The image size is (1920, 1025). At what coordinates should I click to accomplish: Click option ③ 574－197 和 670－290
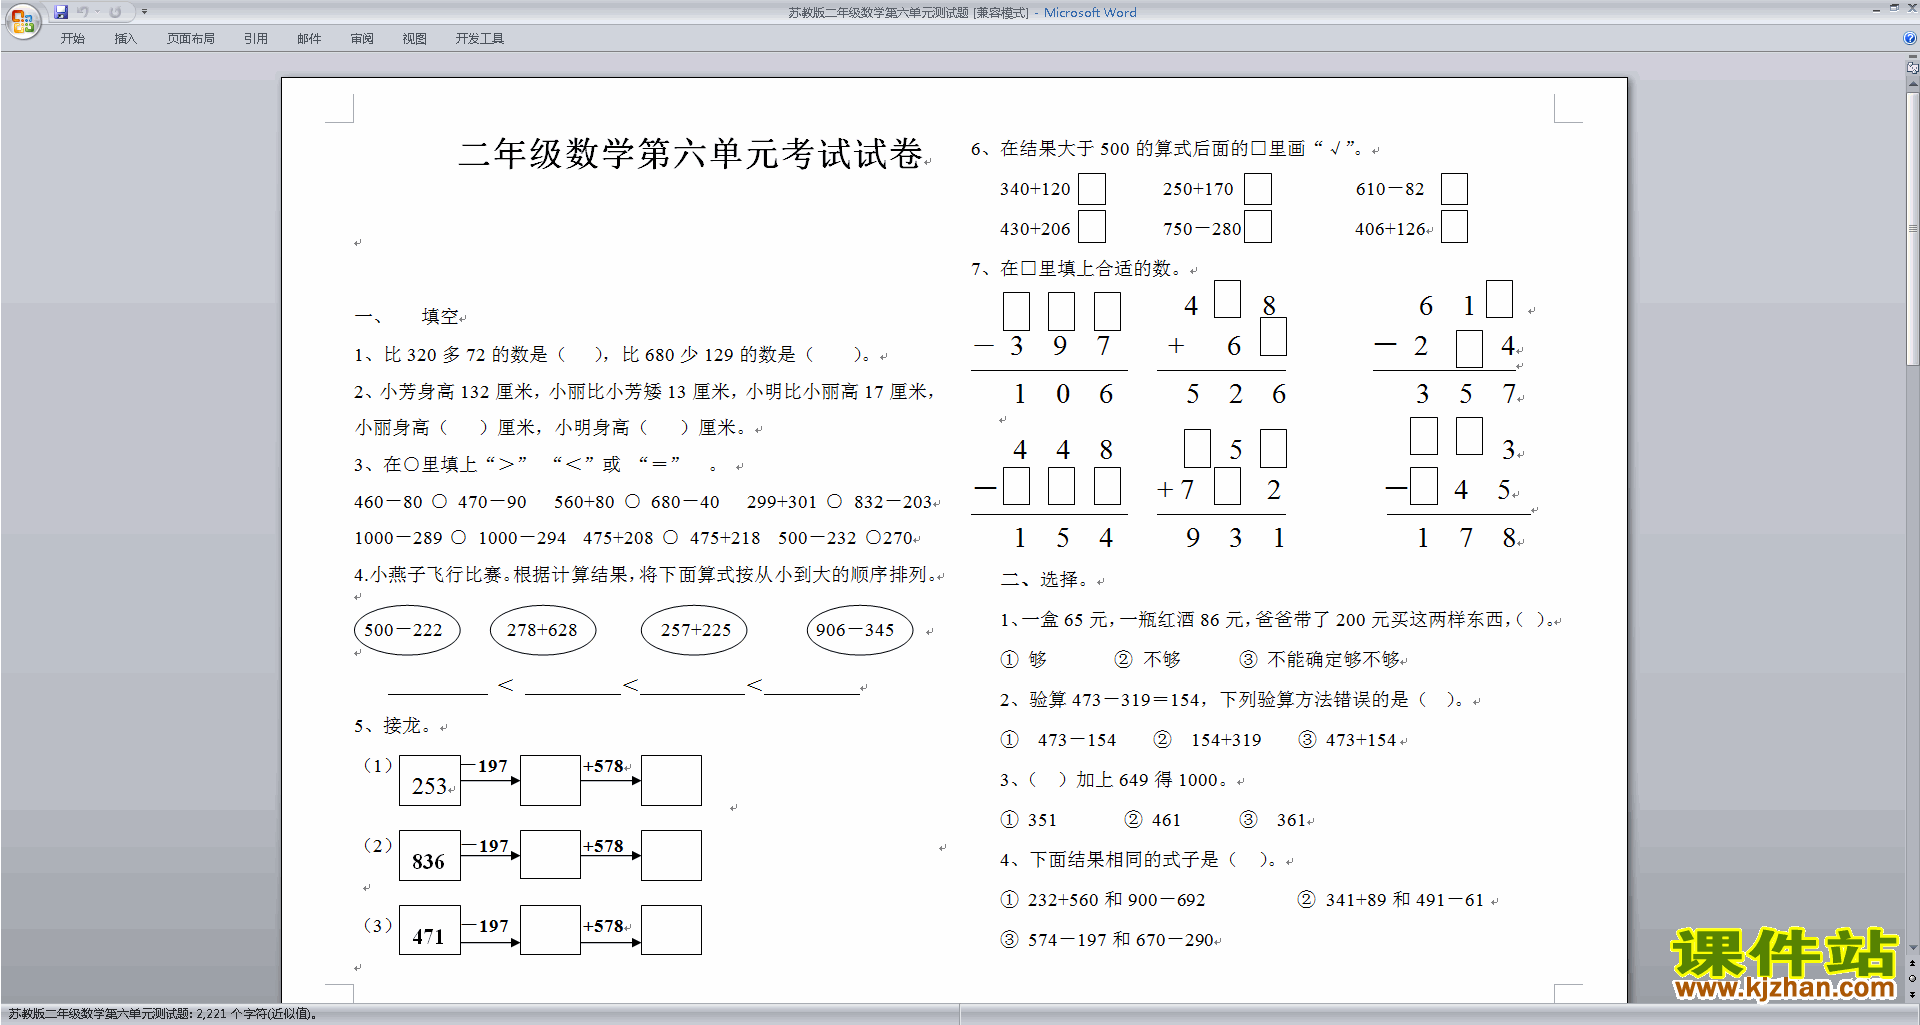1107,940
